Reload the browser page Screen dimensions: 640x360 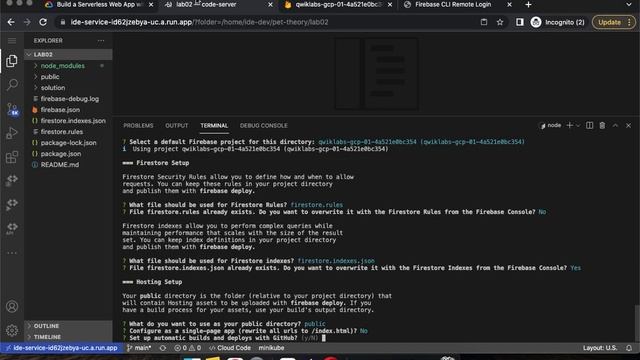pos(43,22)
